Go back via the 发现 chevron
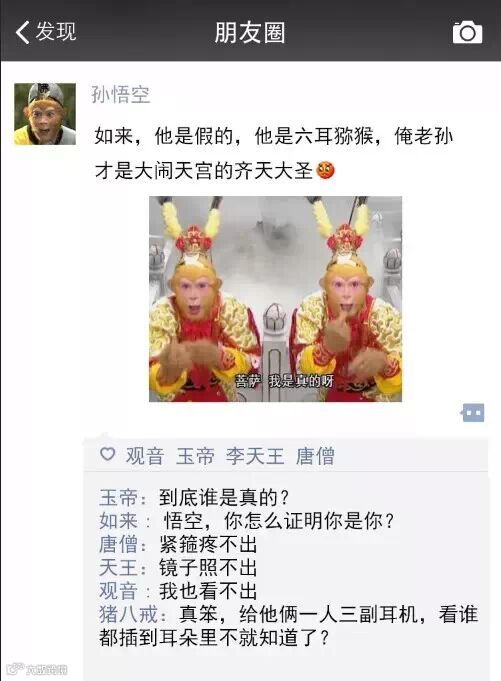The height and width of the screenshot is (681, 501). click(23, 32)
